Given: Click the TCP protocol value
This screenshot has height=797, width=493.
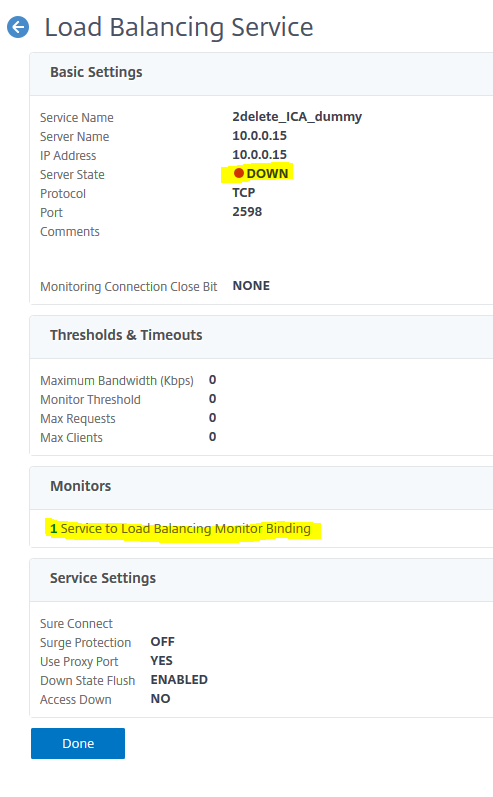Looking at the screenshot, I should [x=243, y=193].
